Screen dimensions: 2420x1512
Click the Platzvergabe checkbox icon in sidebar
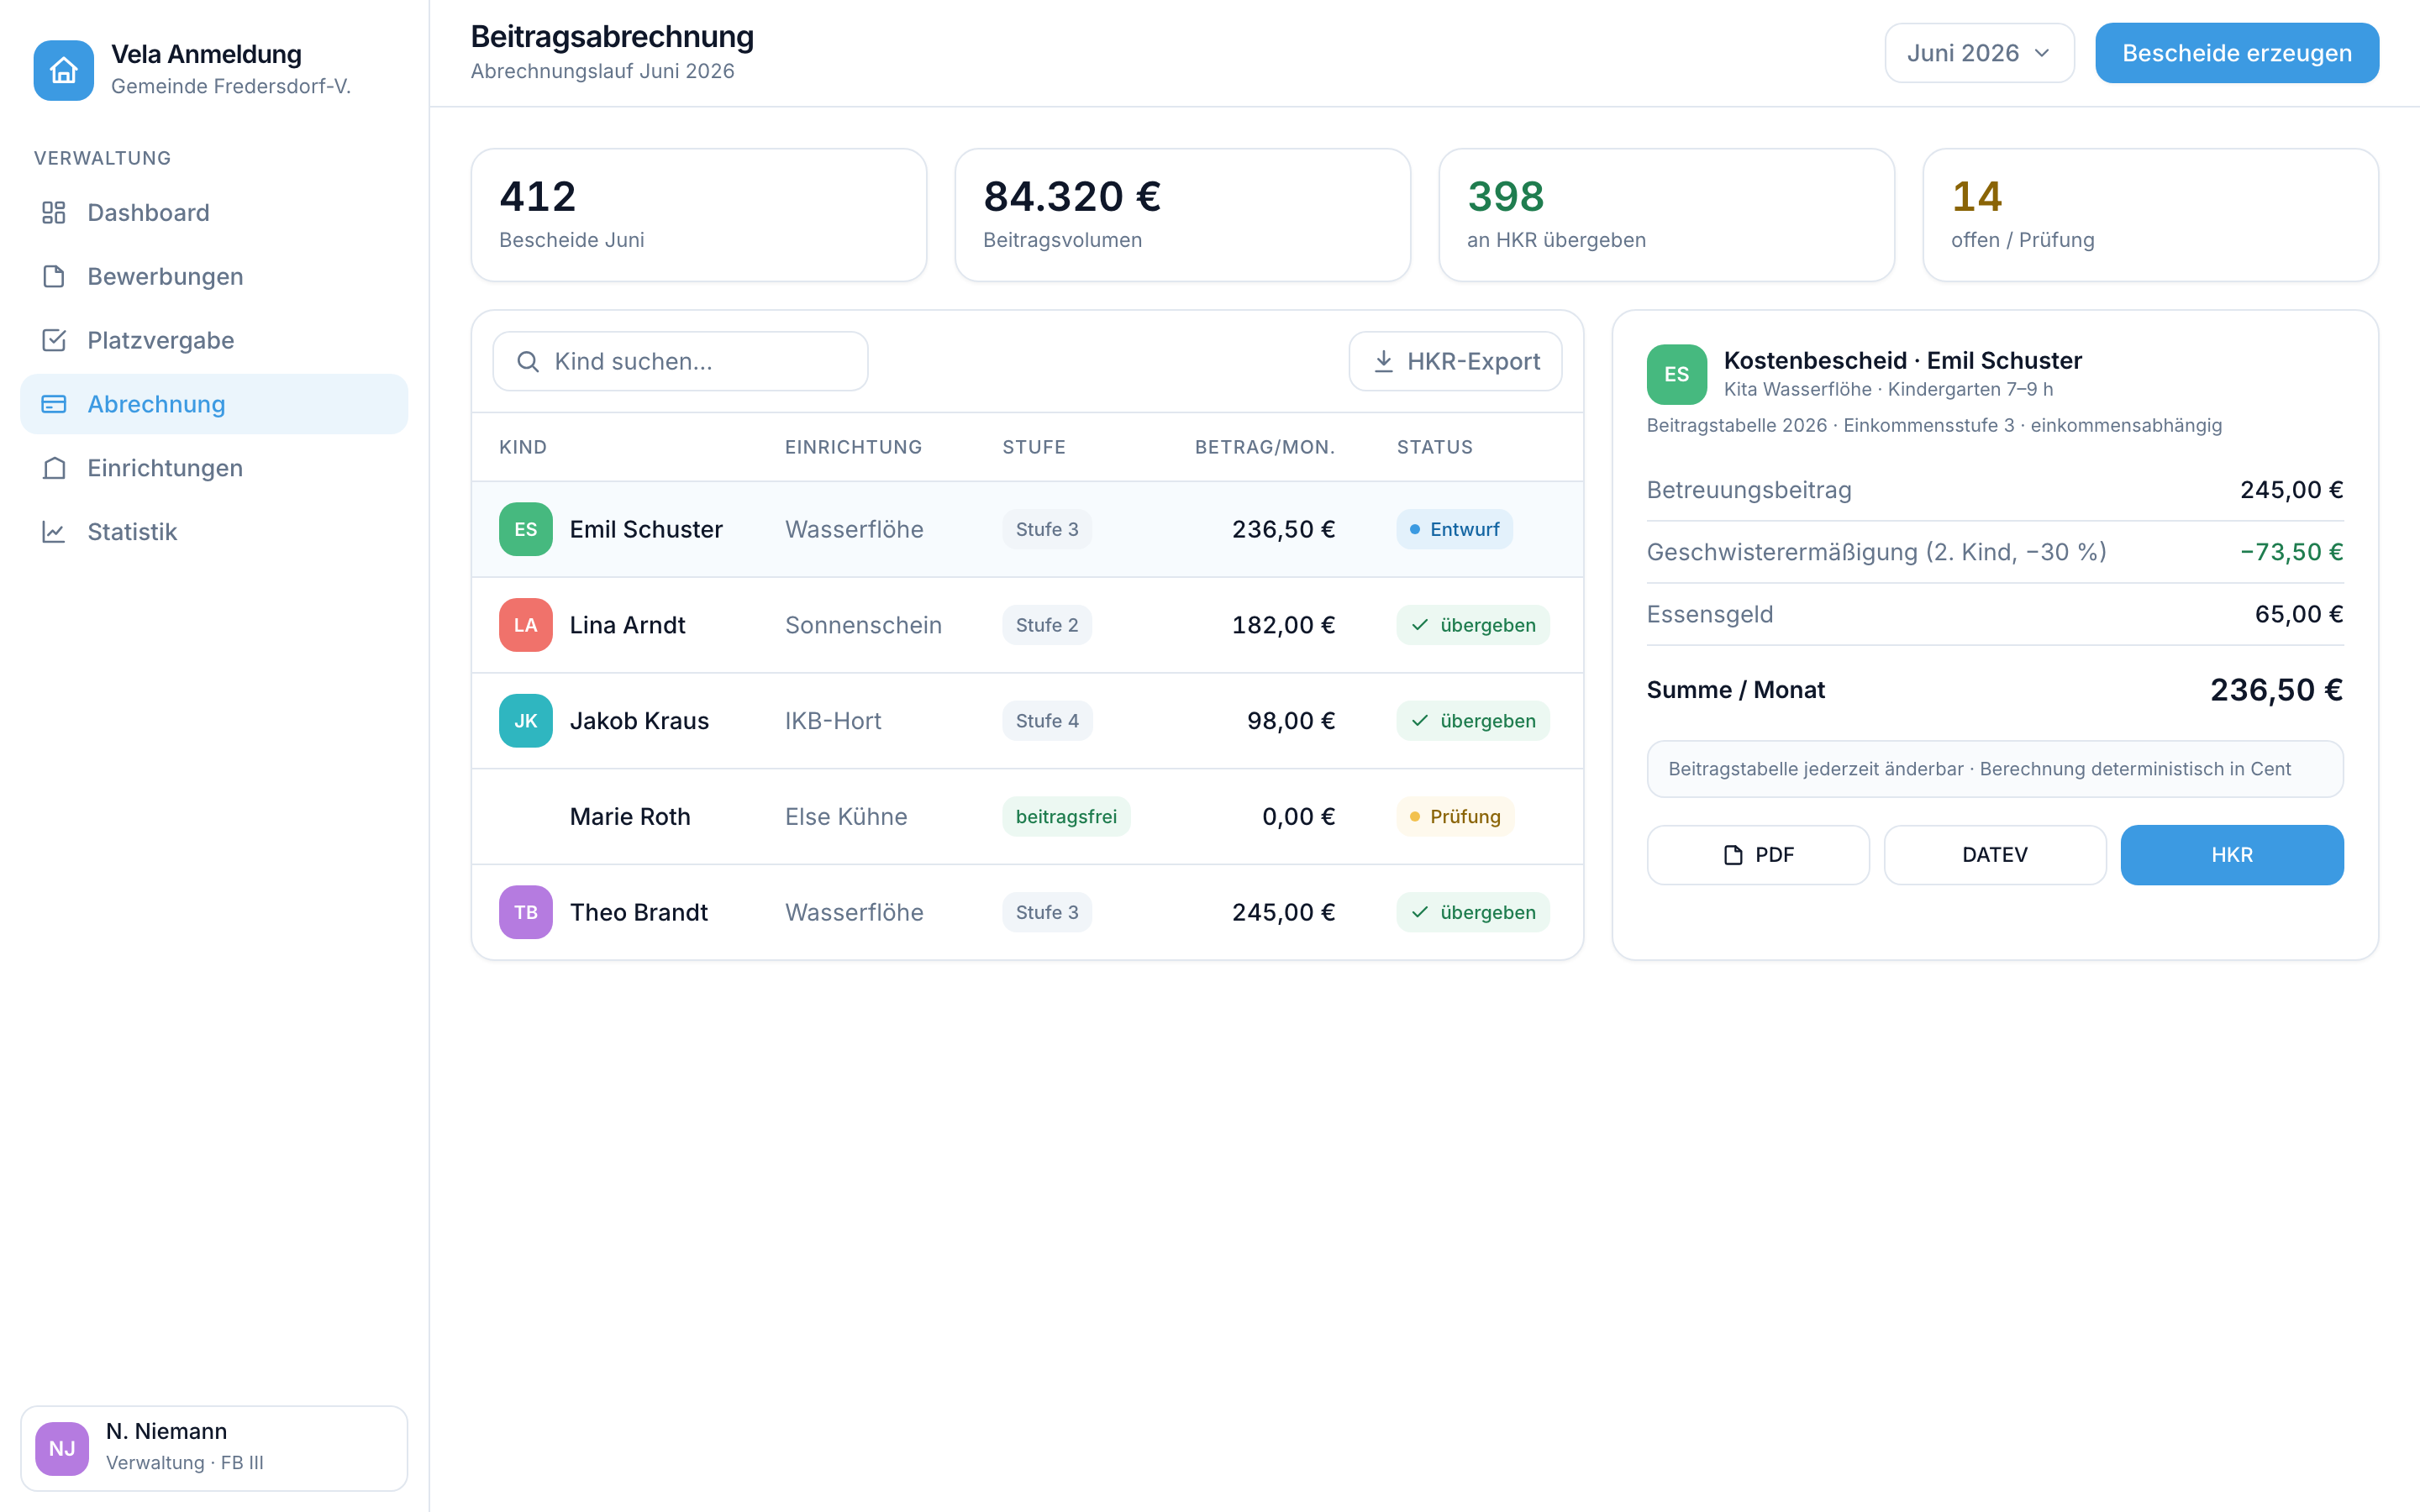[x=54, y=341]
